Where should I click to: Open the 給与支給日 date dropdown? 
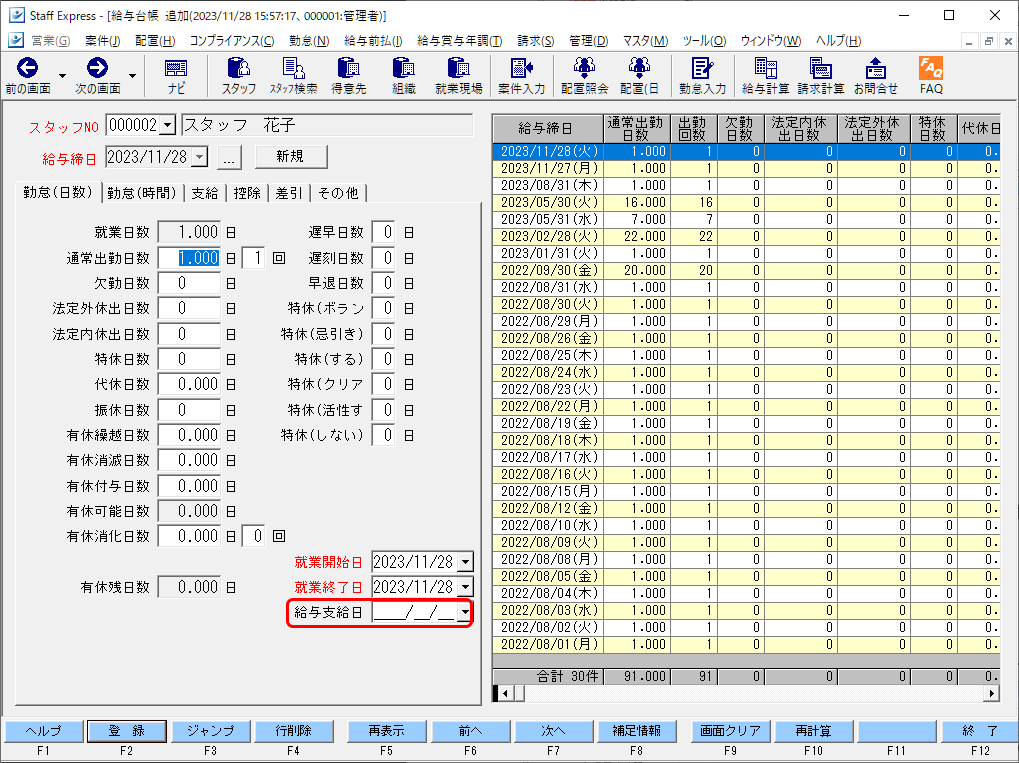pyautogui.click(x=465, y=612)
